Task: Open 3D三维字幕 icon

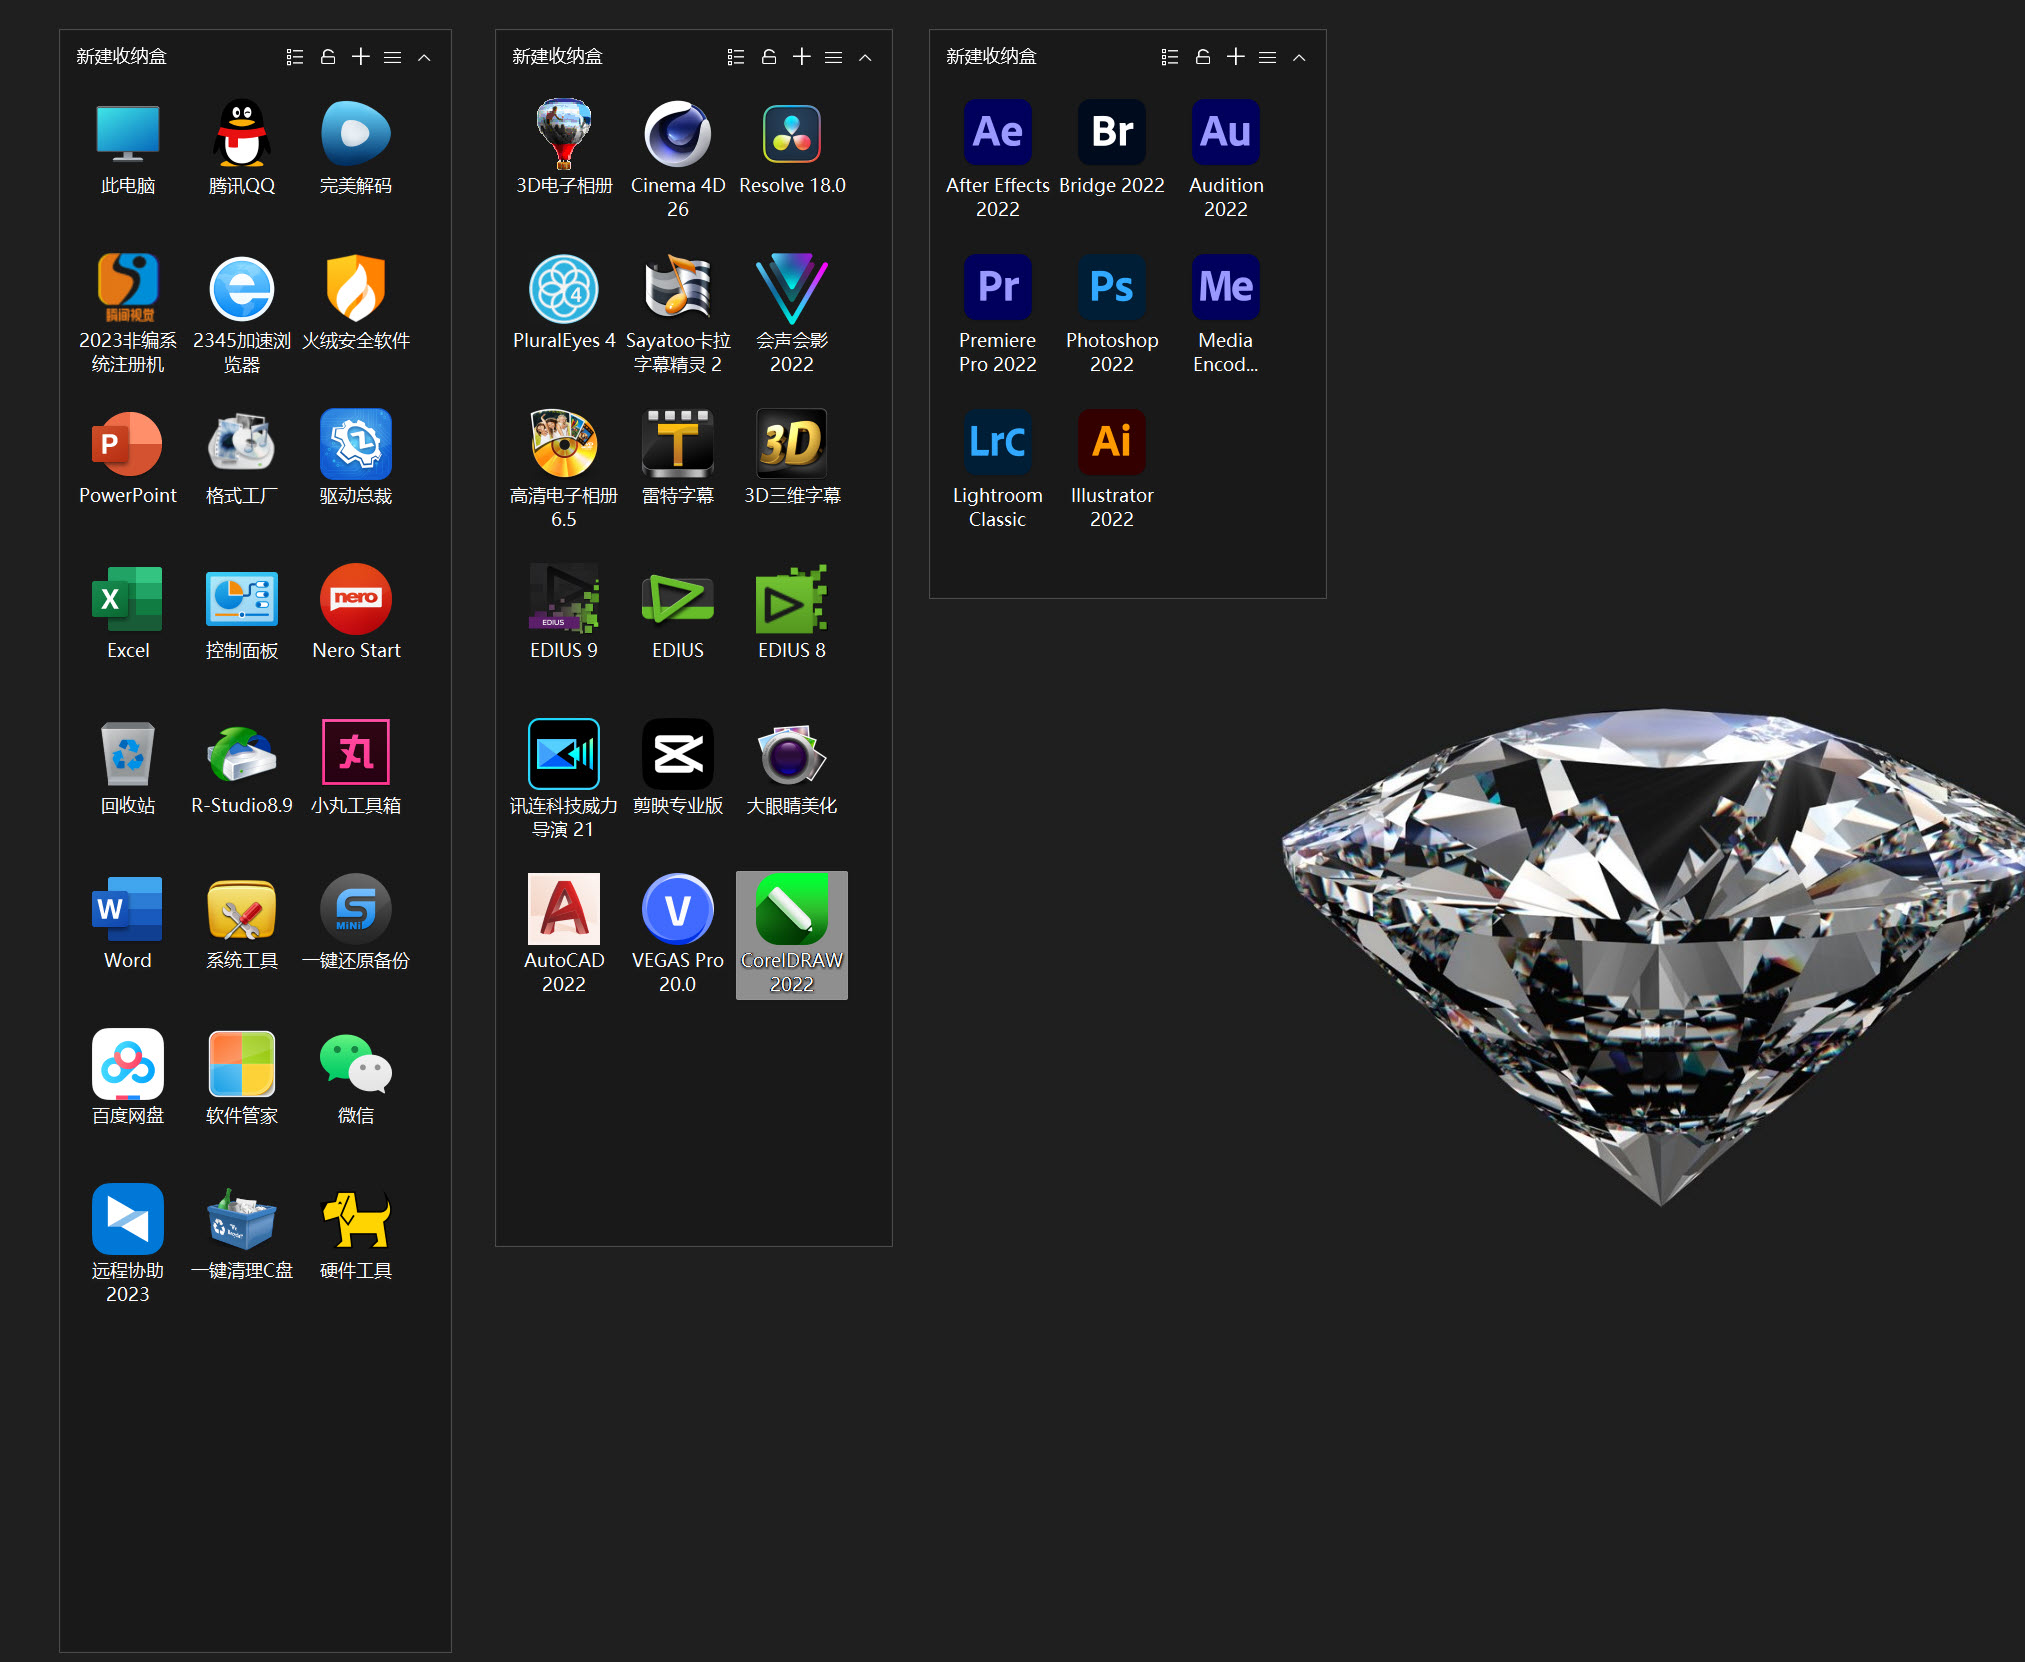Action: (x=792, y=444)
